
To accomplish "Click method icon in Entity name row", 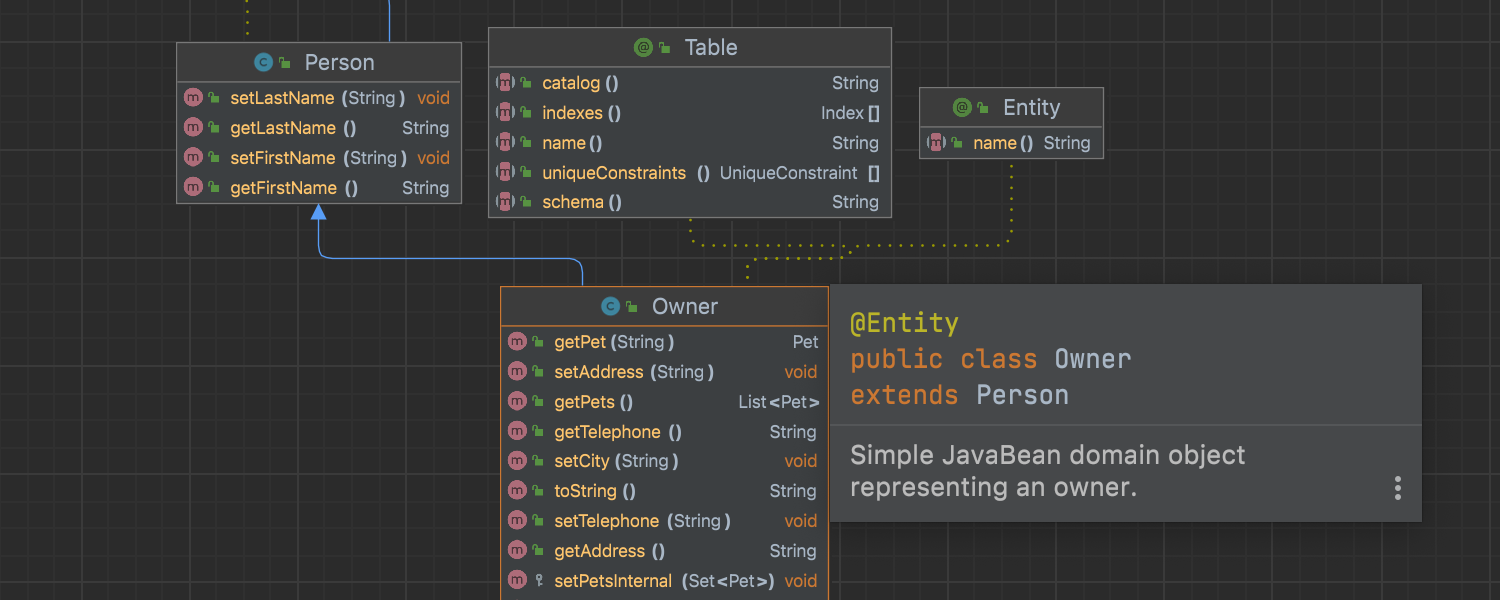I will (x=937, y=143).
